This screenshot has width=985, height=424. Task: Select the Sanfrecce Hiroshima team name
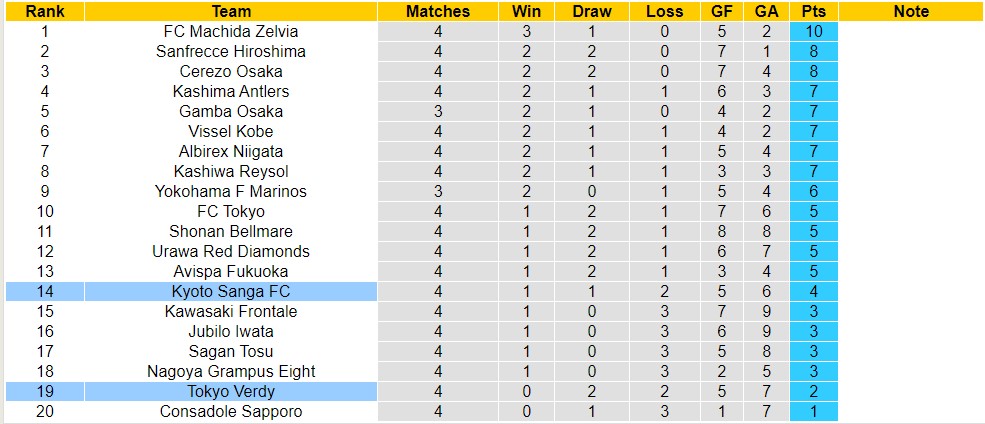click(x=231, y=52)
